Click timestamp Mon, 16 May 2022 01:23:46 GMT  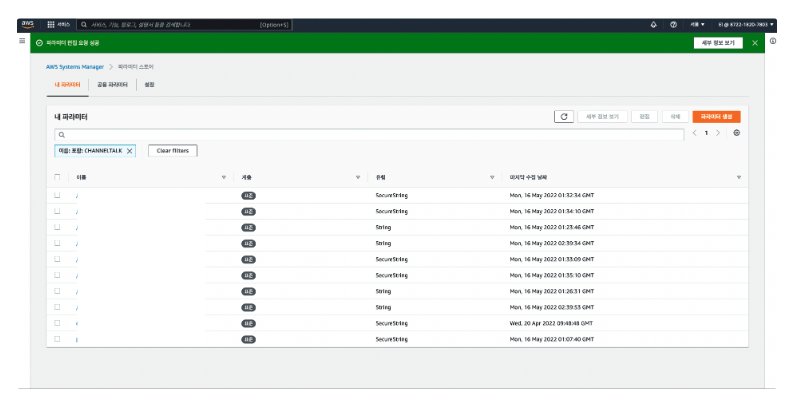click(x=552, y=227)
